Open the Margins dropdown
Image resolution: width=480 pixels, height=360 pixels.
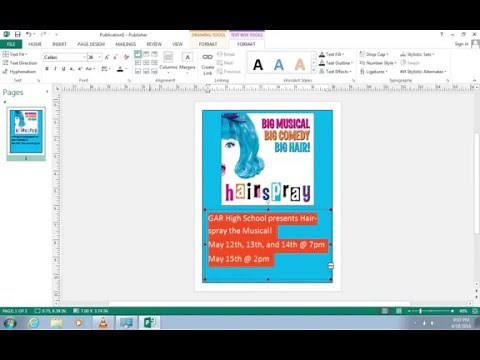(x=187, y=63)
